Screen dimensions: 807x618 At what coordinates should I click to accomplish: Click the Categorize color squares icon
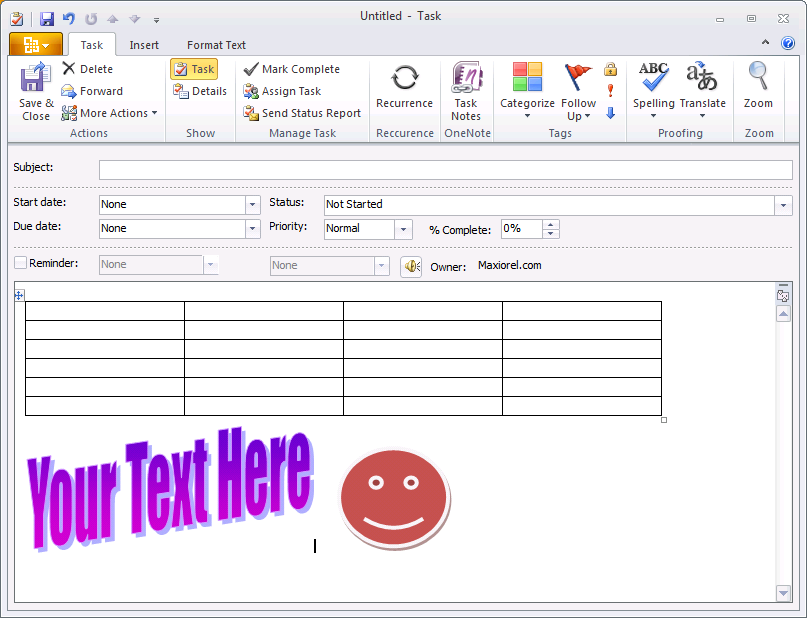tap(527, 78)
